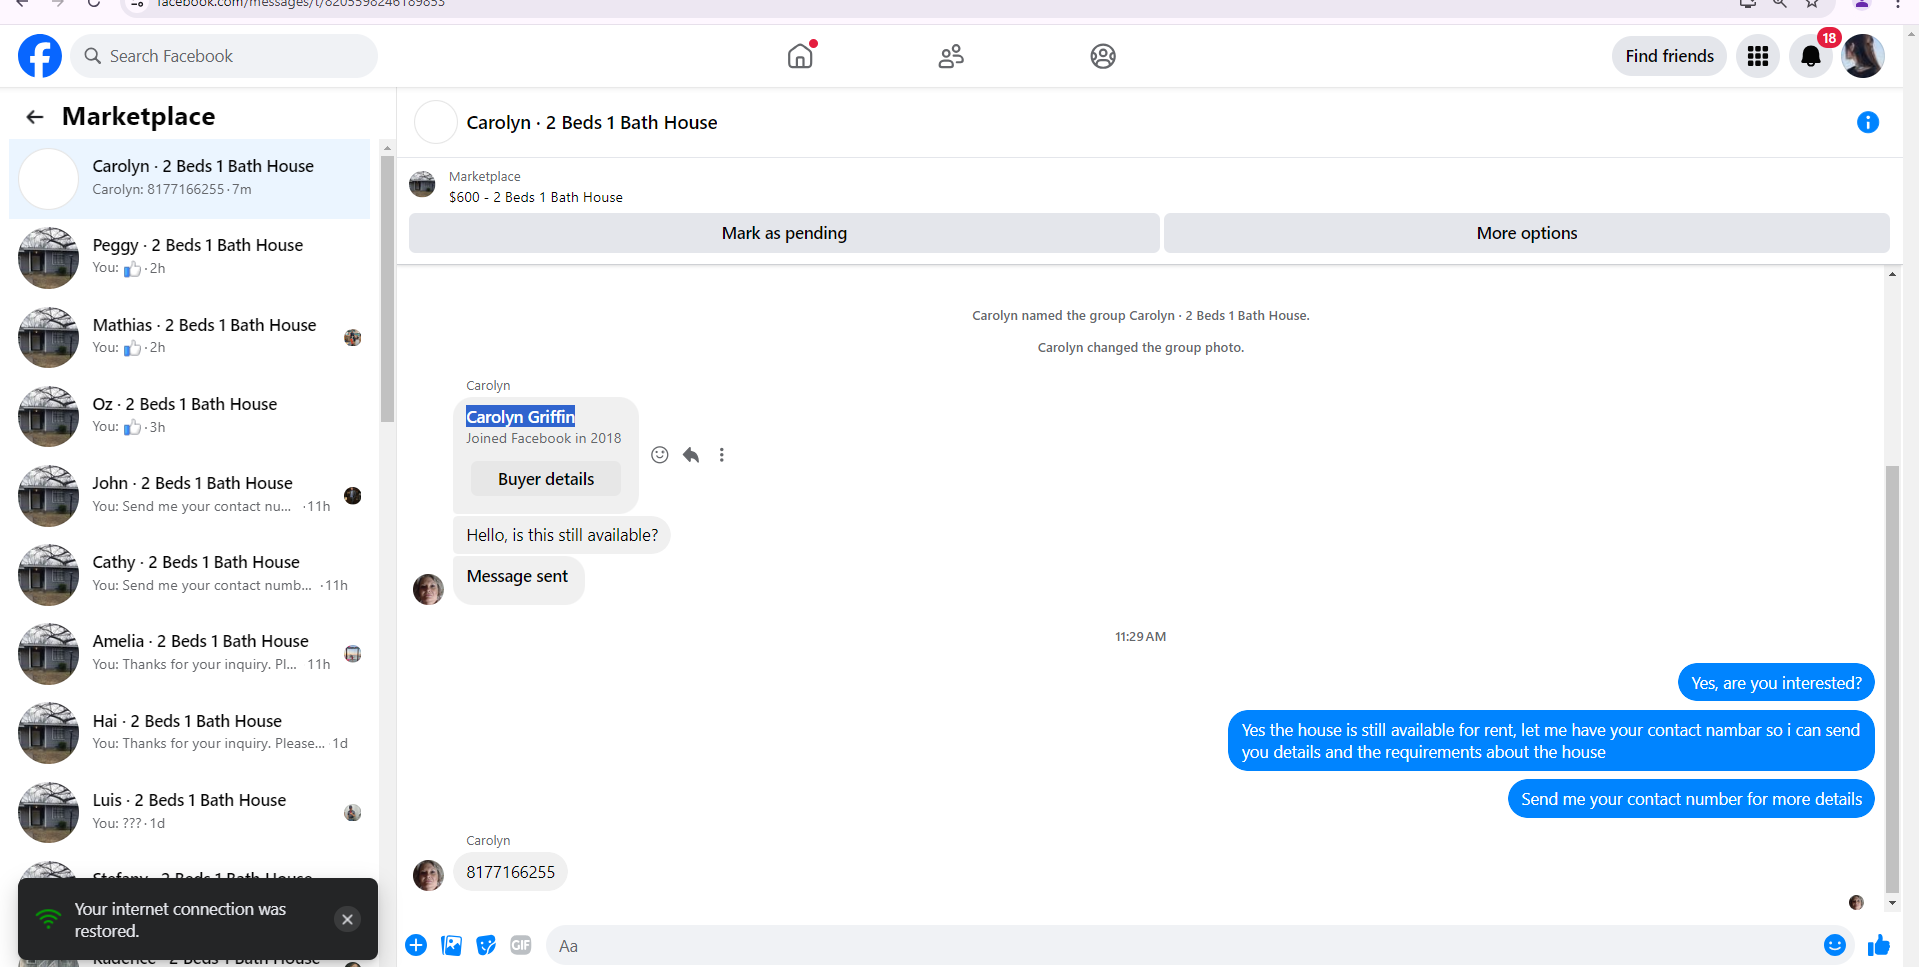View Buyer details for Carolyn Griffin
The width and height of the screenshot is (1919, 967).
point(546,479)
